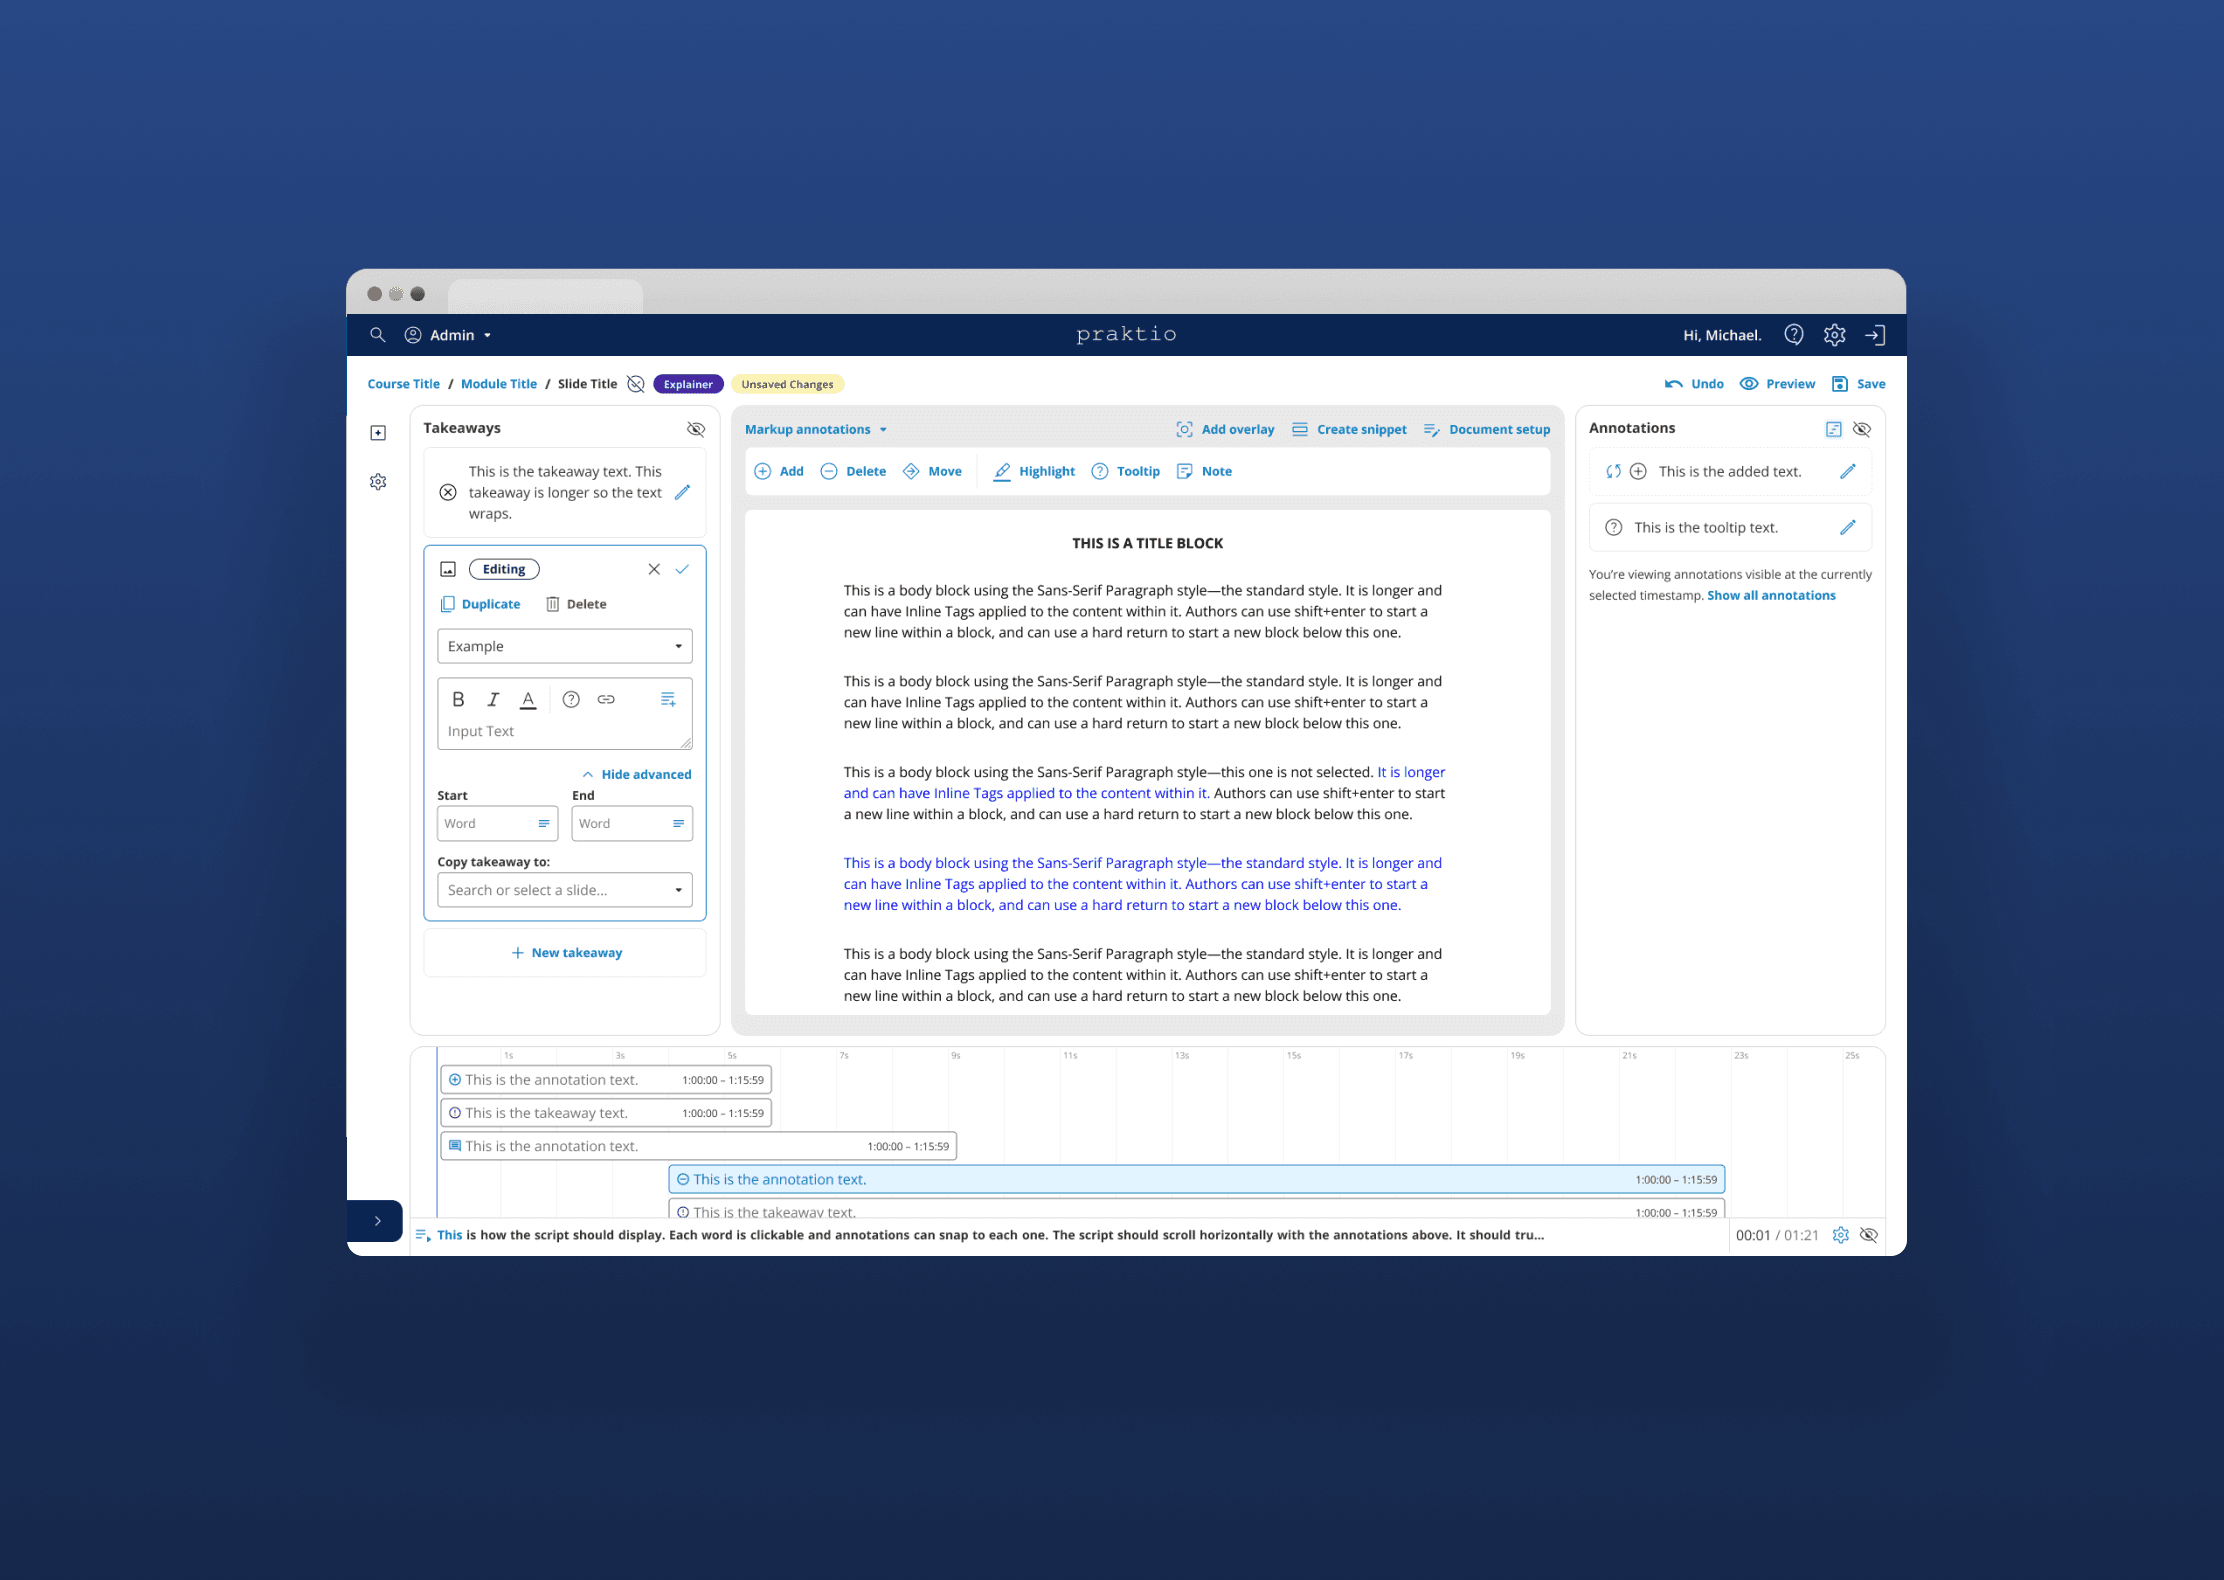The width and height of the screenshot is (2224, 1580).
Task: Go to Module Title breadcrumb
Action: click(x=498, y=384)
